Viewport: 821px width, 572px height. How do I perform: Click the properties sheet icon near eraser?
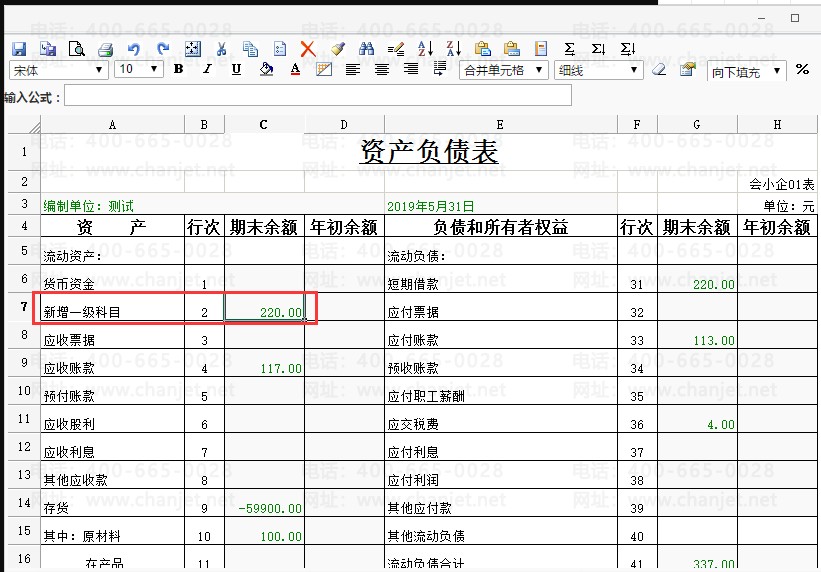pos(687,69)
